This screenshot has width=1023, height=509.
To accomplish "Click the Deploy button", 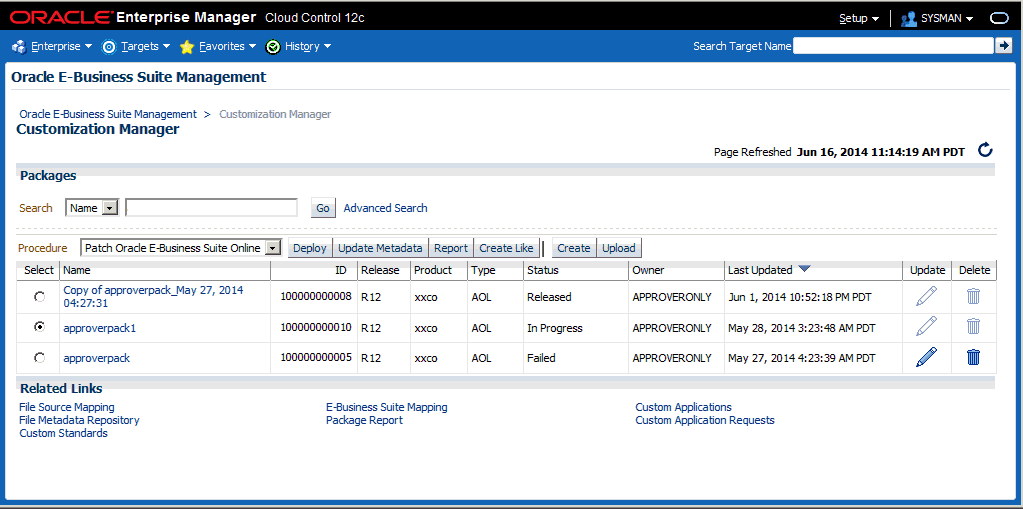I will (310, 248).
